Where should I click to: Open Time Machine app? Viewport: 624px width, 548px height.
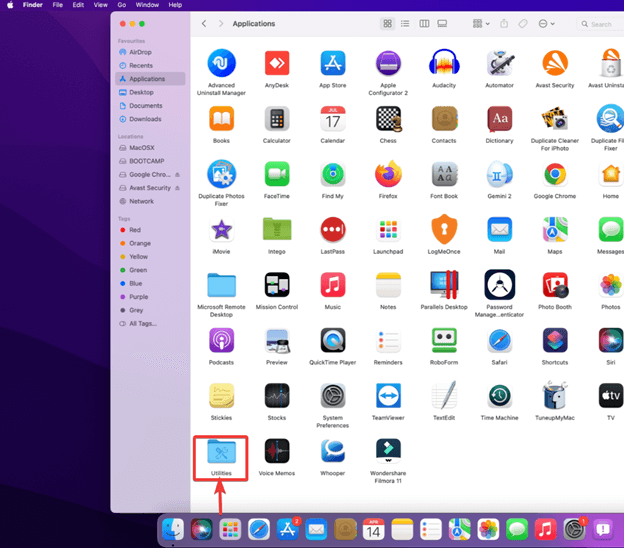tap(500, 396)
